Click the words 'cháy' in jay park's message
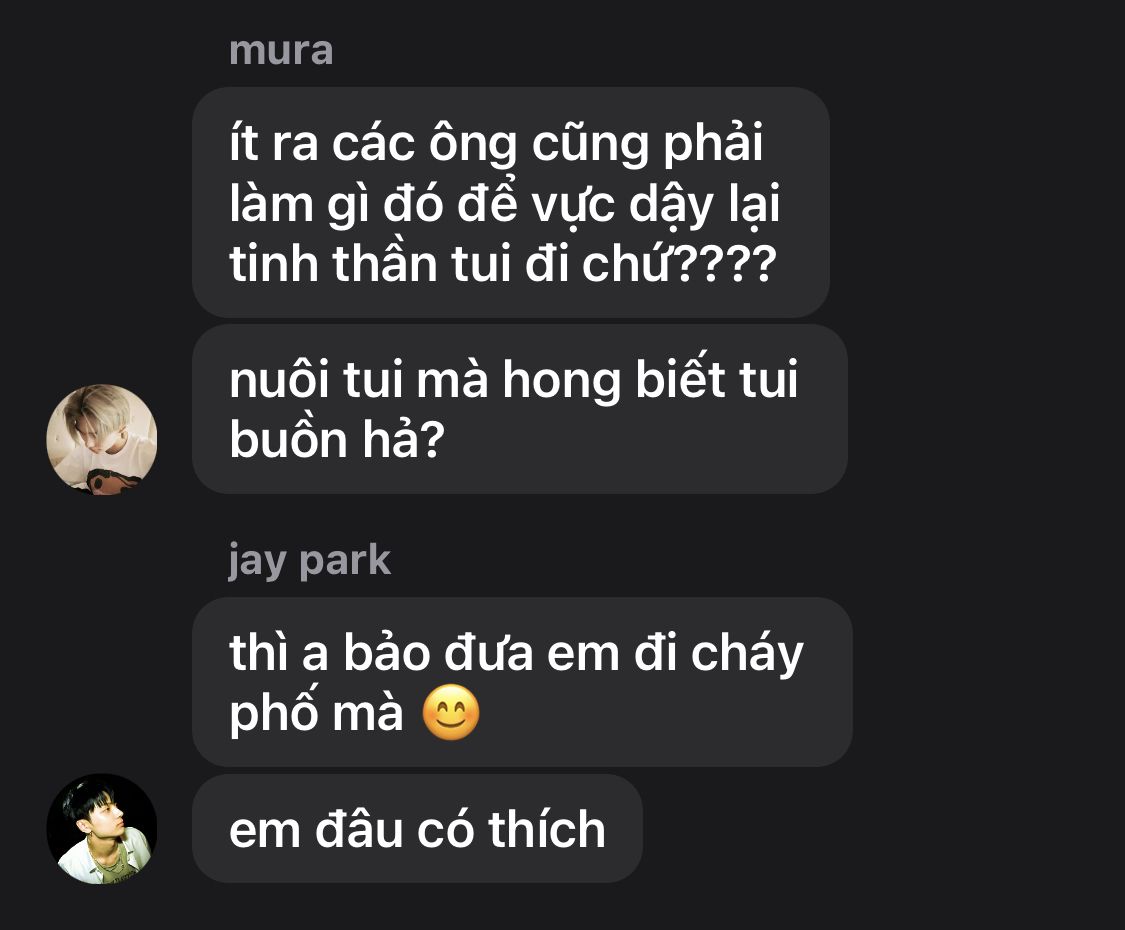 click(x=747, y=654)
